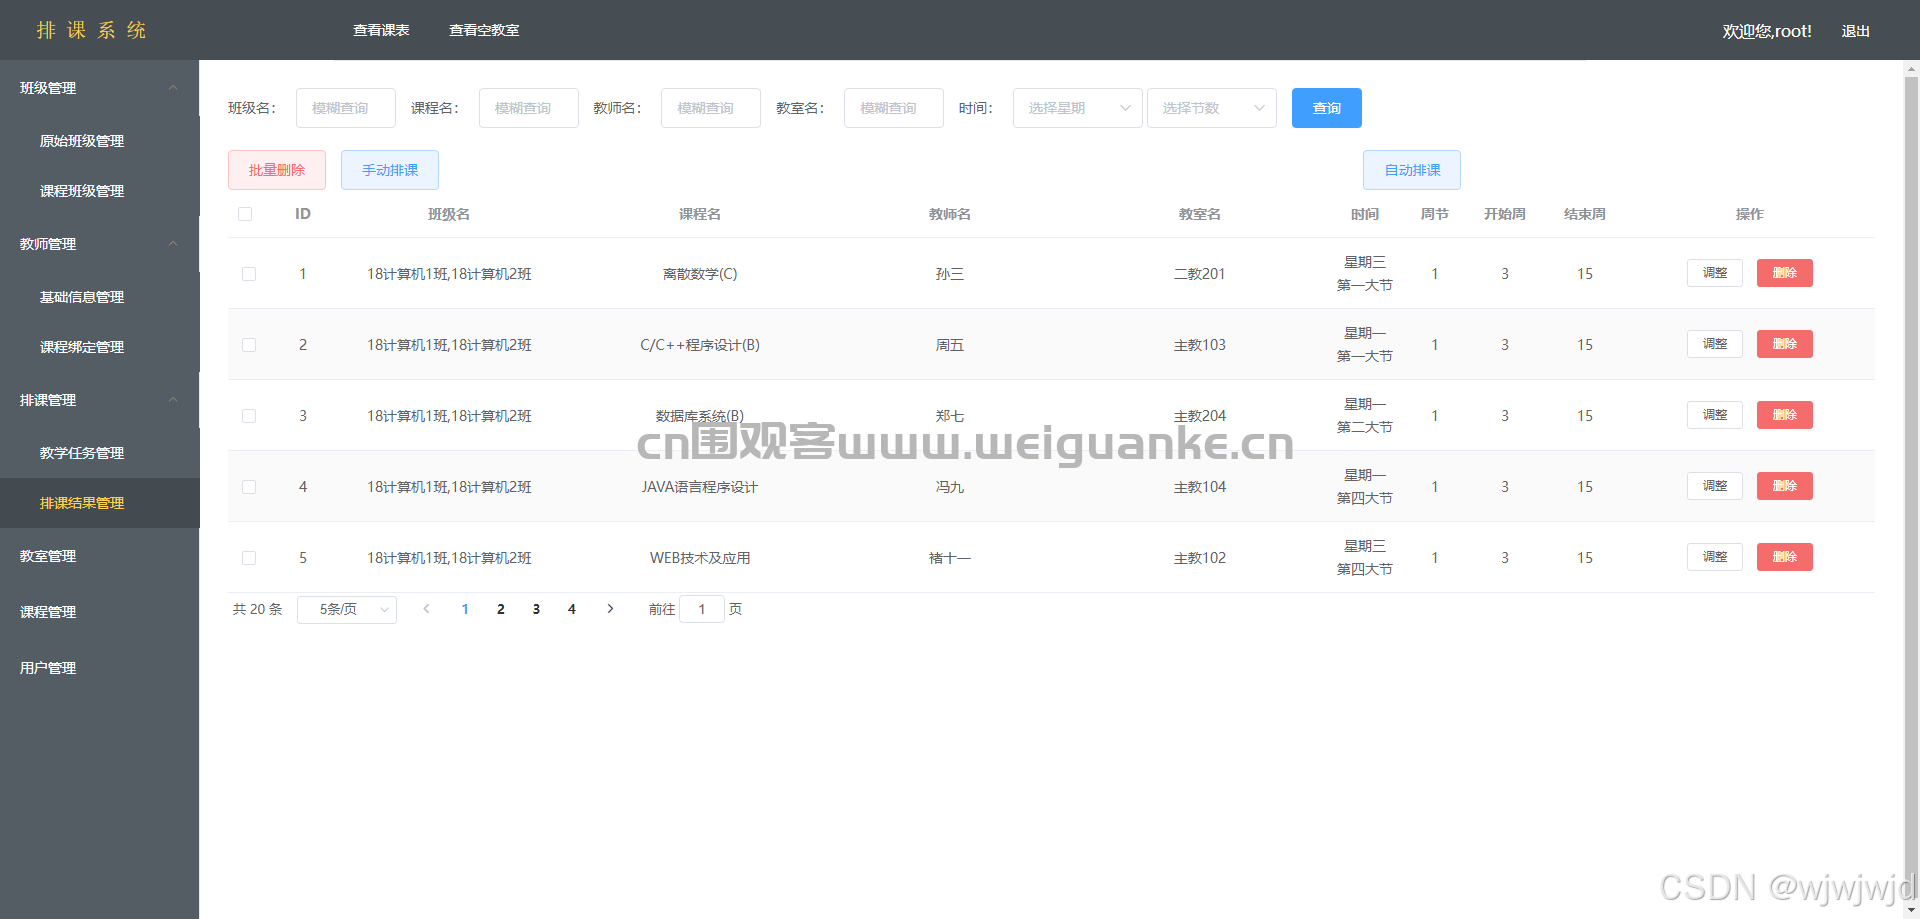Go to page 2 in pagination
Screen dimensions: 1920x919
[501, 609]
